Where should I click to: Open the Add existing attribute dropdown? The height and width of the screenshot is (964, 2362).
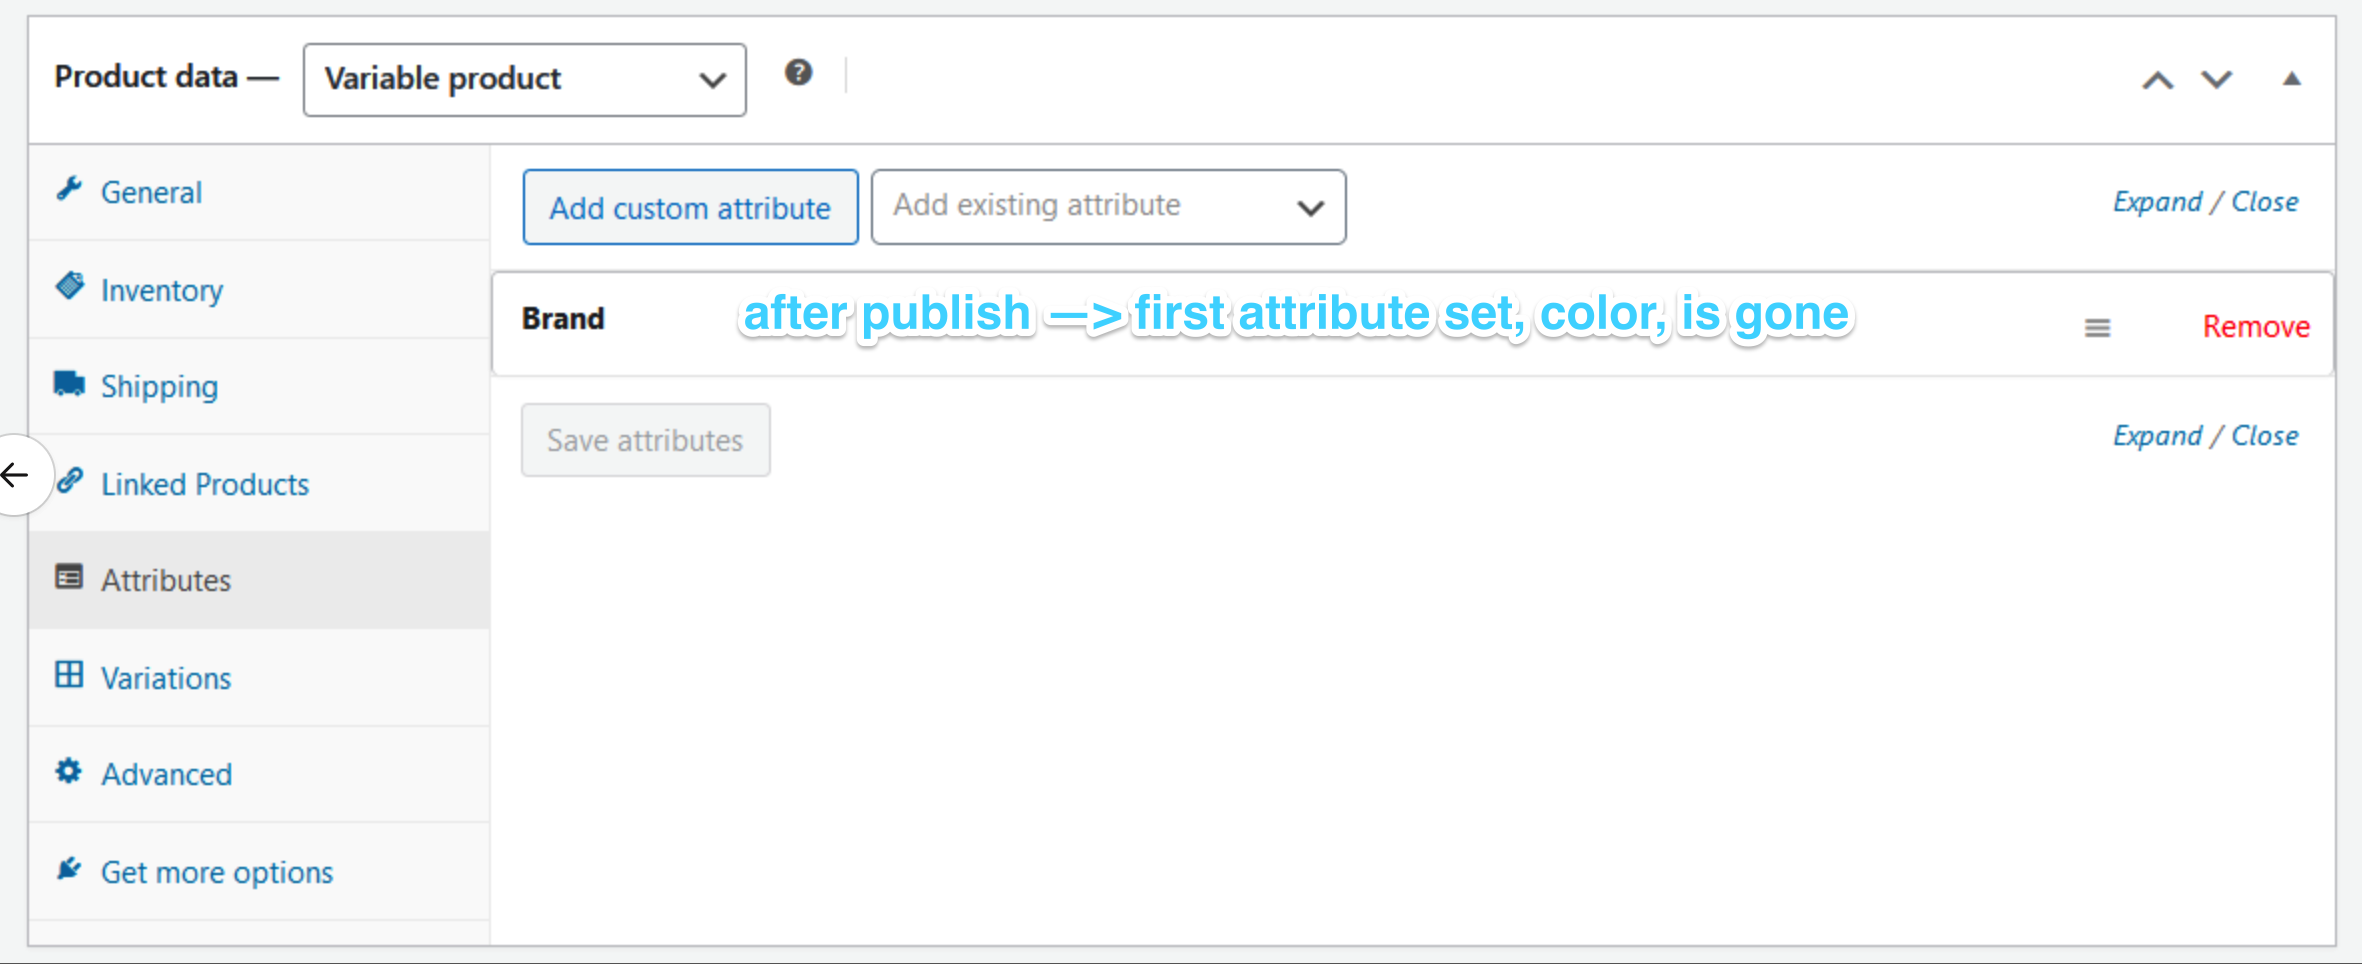[x=1107, y=207]
